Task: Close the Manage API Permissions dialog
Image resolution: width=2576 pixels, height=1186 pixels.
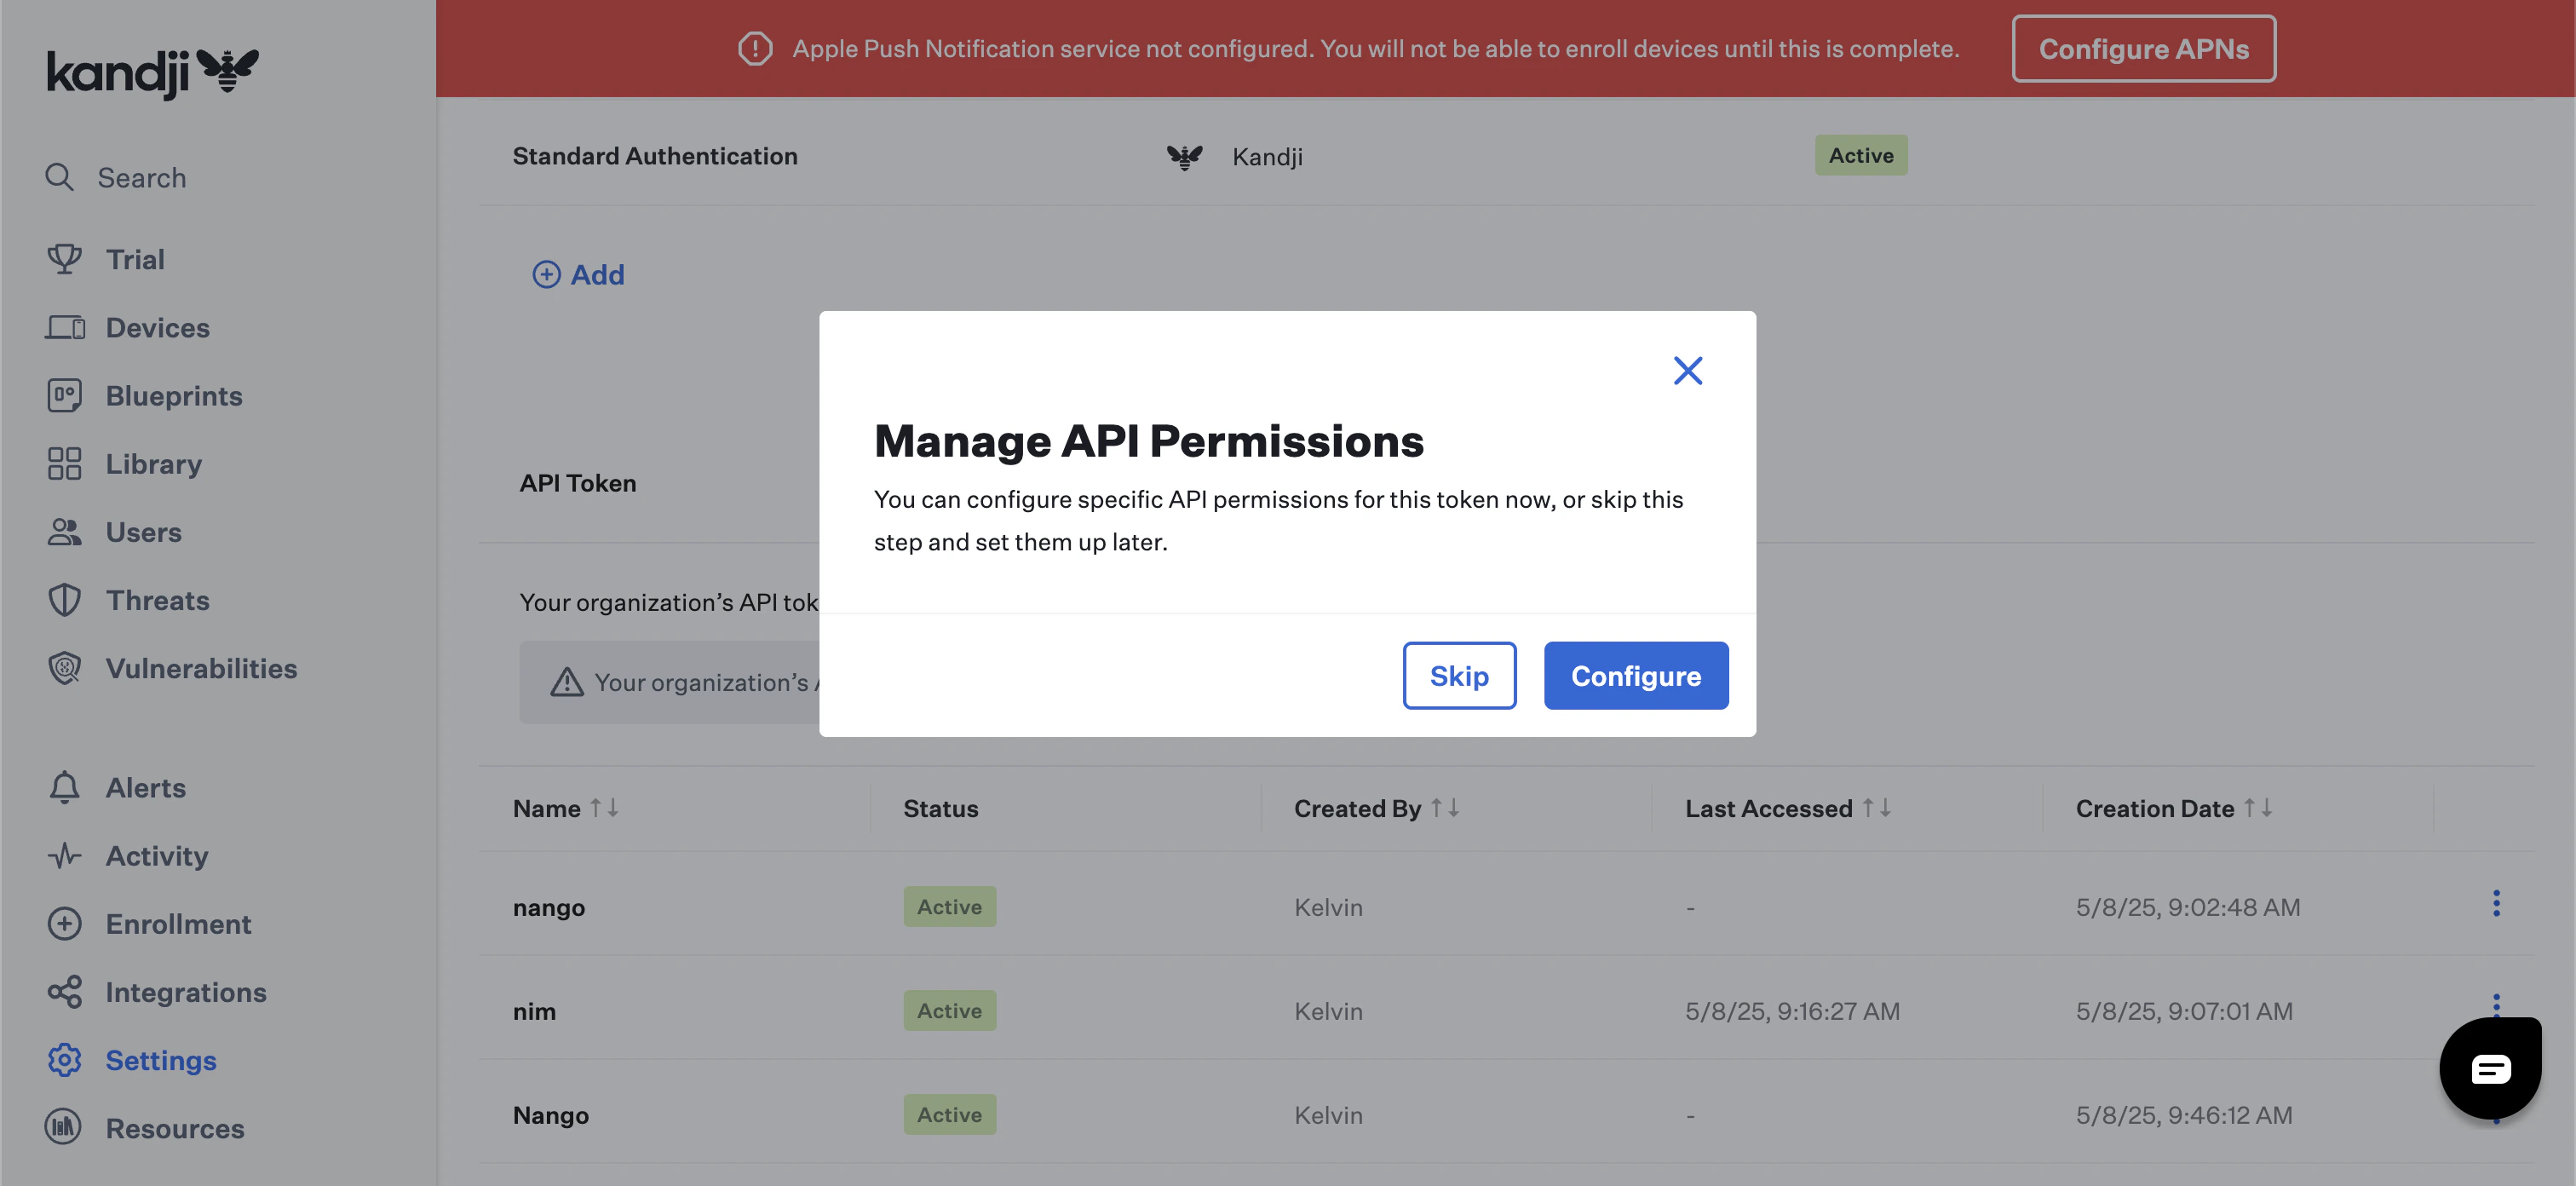Action: (1687, 371)
